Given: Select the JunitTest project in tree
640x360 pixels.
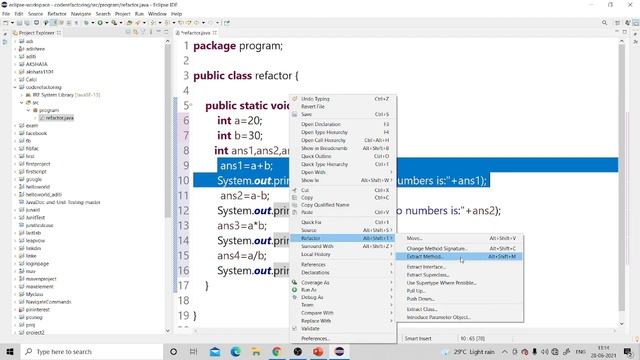Looking at the screenshot, I should click(x=35, y=218).
